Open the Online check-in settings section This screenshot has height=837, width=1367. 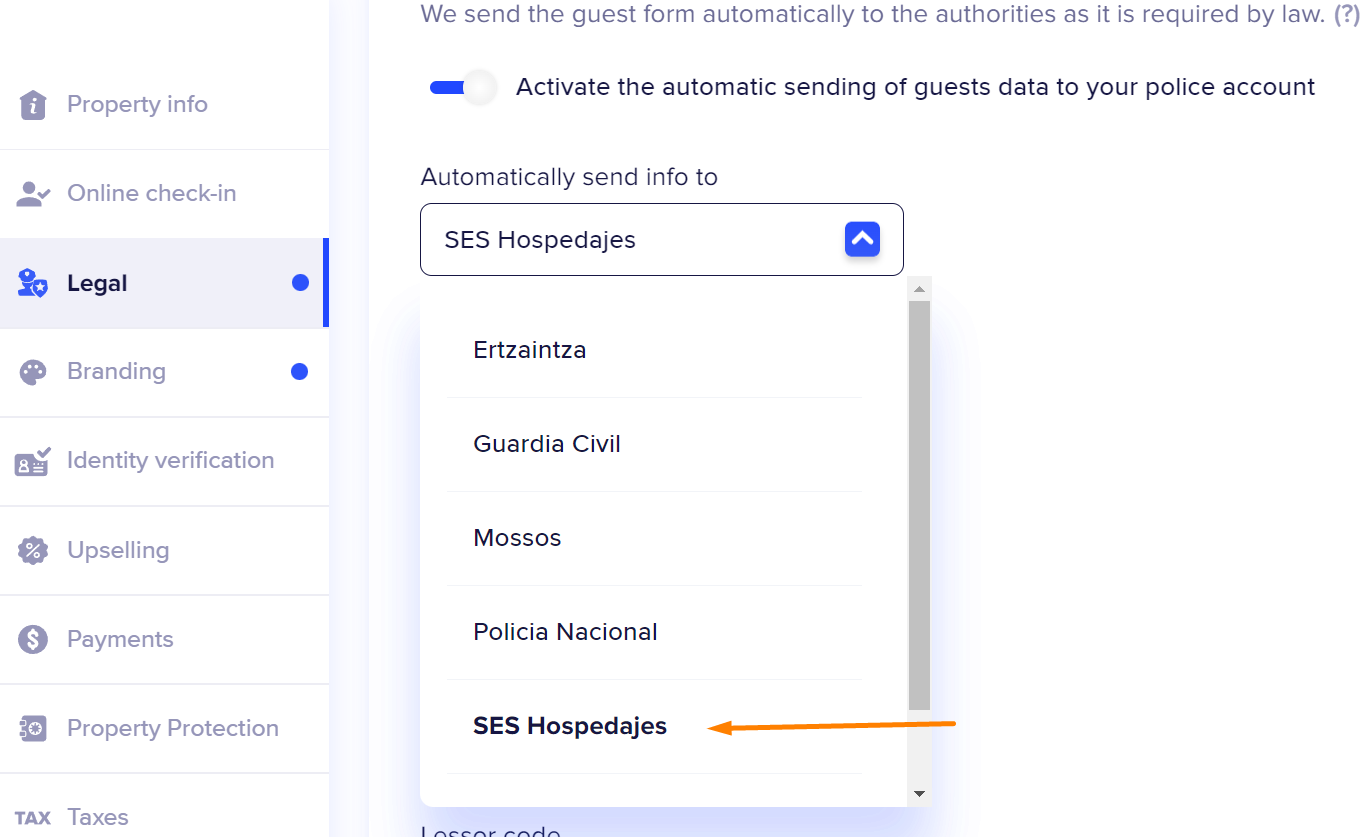151,194
